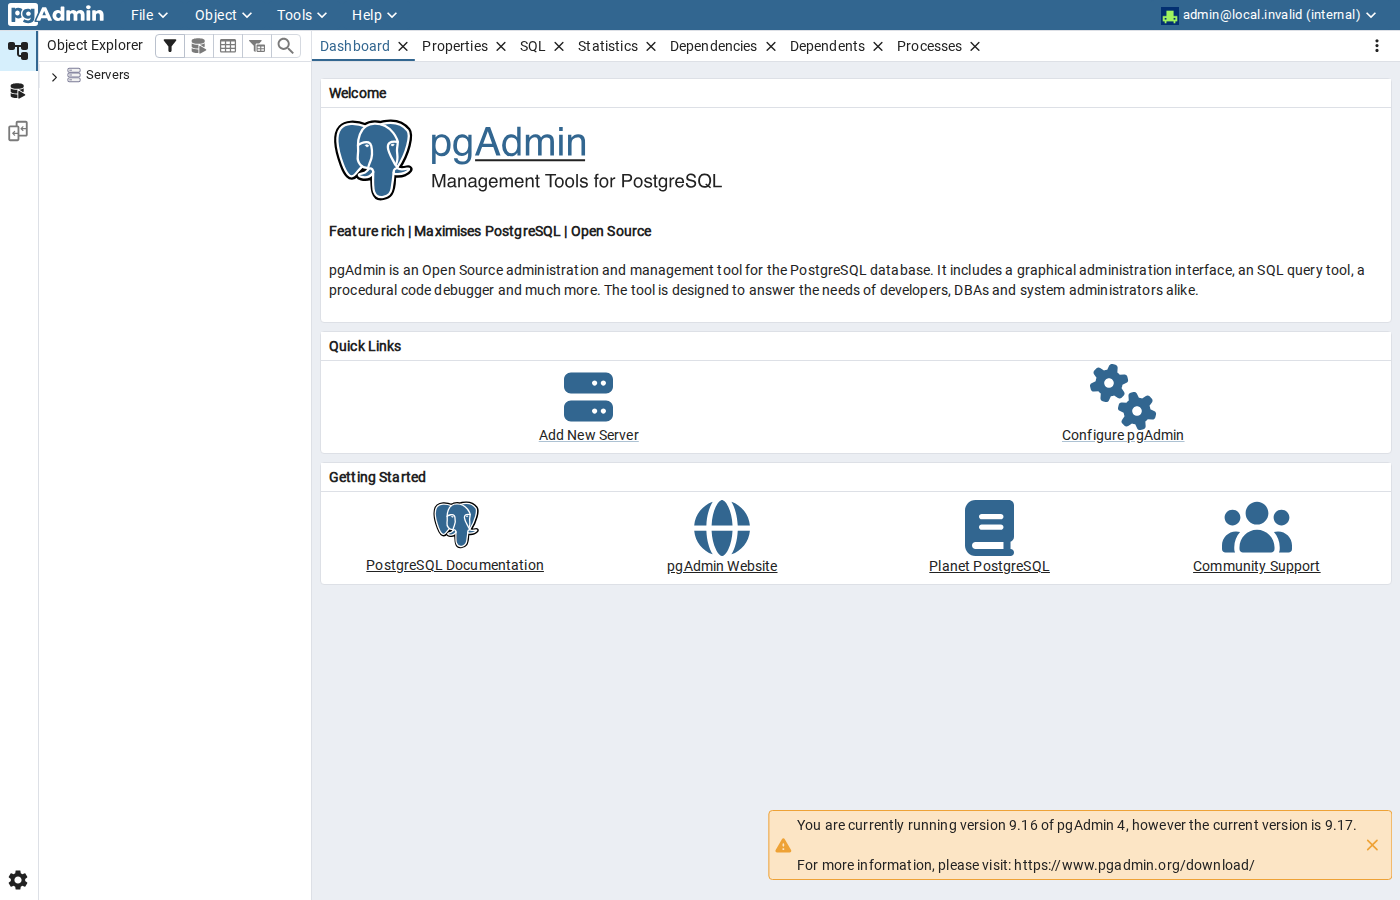The height and width of the screenshot is (900, 1400).
Task: Click the book icon above Planet PostgreSQL
Action: (x=989, y=528)
